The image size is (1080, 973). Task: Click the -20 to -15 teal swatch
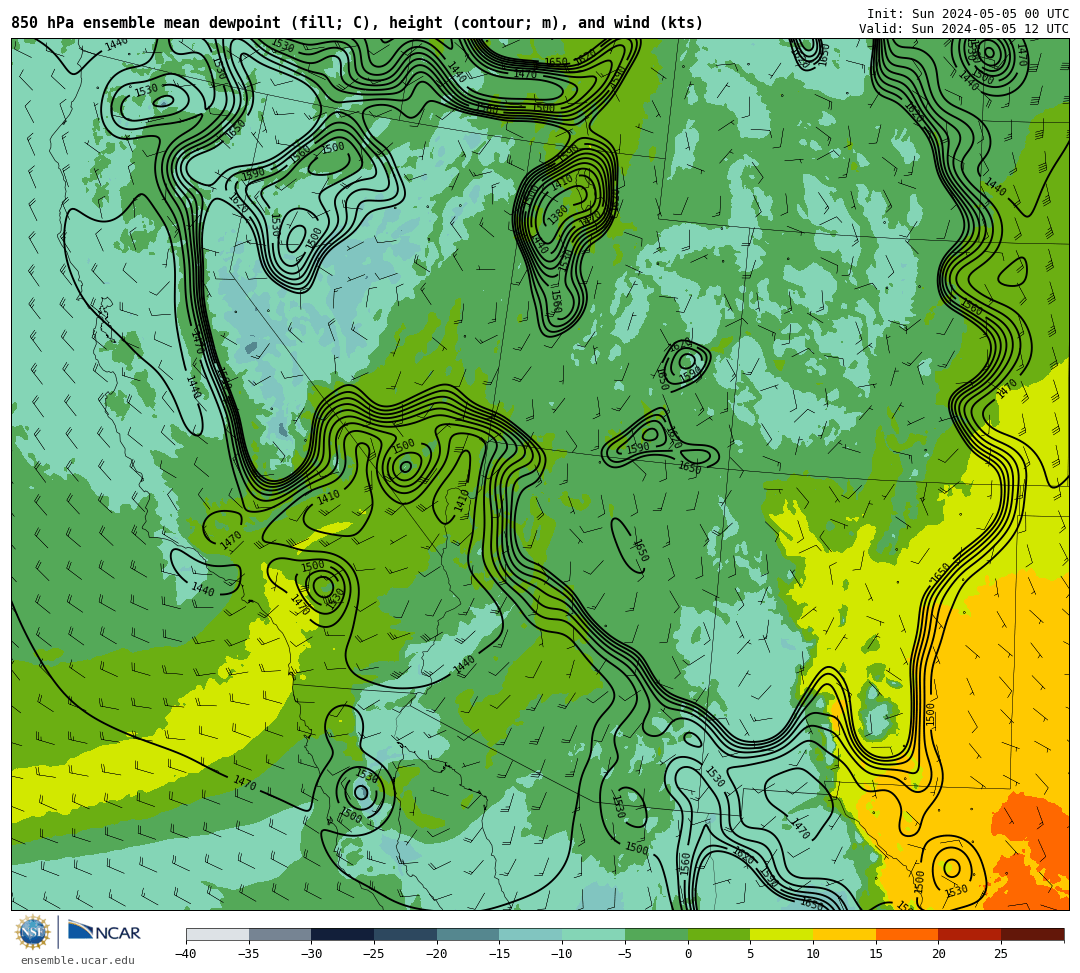click(x=468, y=934)
